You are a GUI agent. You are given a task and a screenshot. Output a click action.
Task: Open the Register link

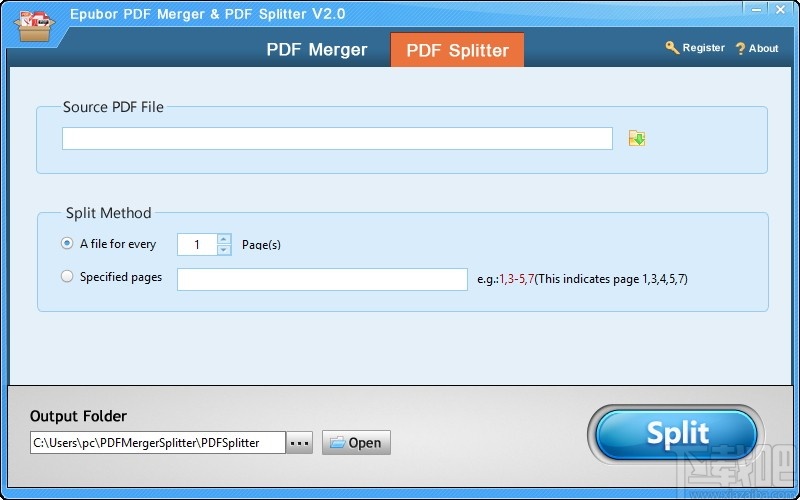704,48
